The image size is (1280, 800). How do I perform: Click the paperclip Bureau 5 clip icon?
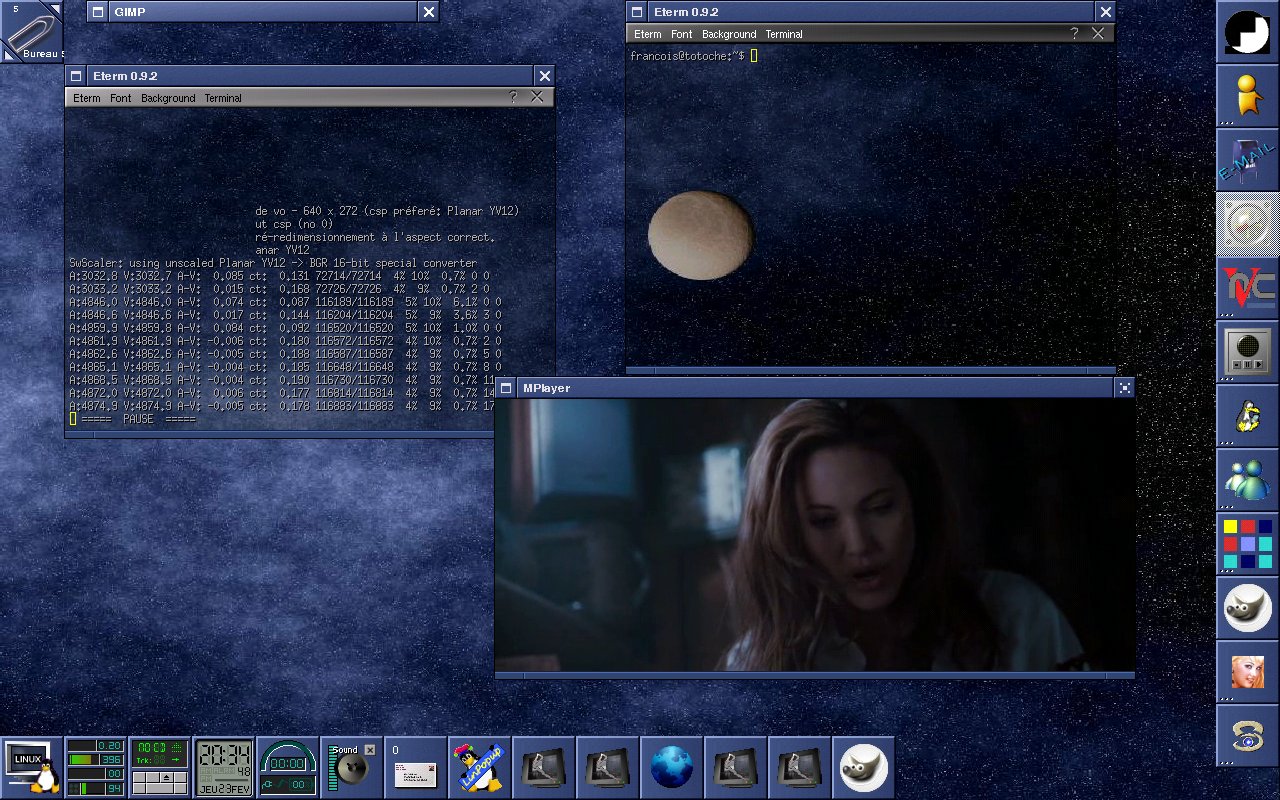tap(32, 32)
